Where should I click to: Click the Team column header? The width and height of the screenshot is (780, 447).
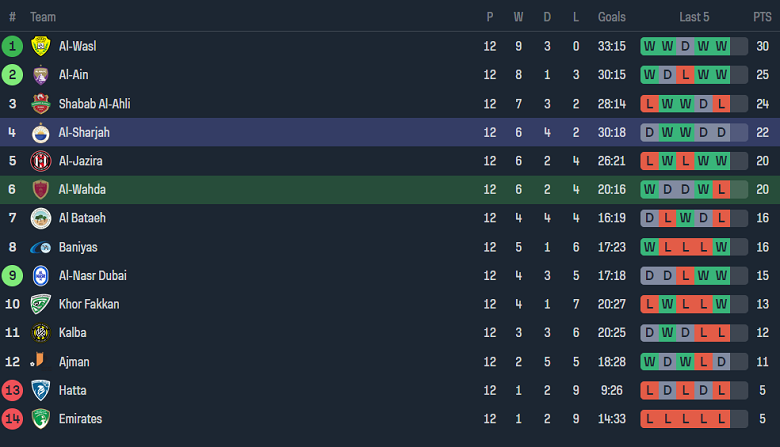click(43, 17)
